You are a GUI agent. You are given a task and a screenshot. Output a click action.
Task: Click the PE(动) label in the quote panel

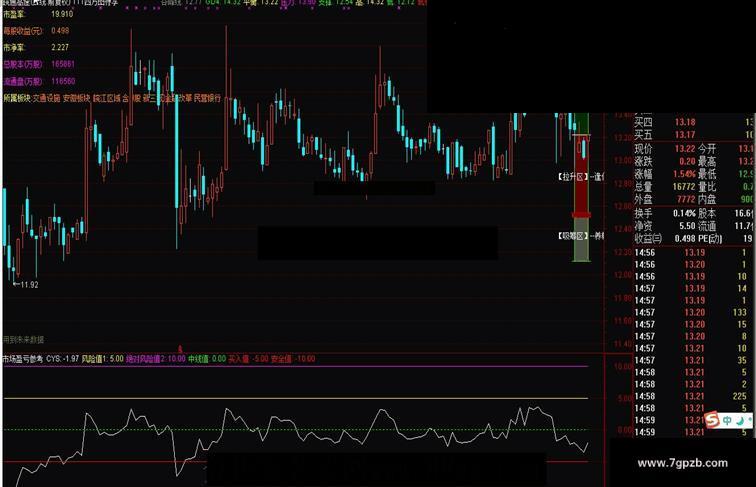tap(710, 238)
